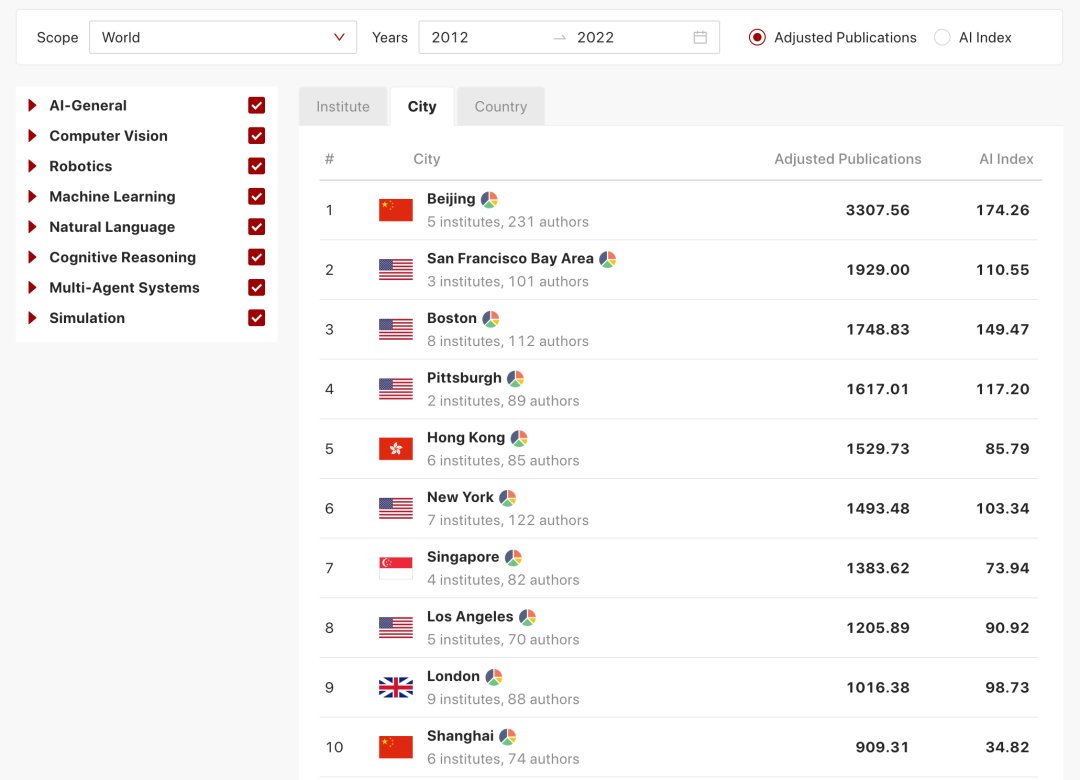The width and height of the screenshot is (1080, 780).
Task: Expand the AI-General category arrow
Action: coord(32,105)
